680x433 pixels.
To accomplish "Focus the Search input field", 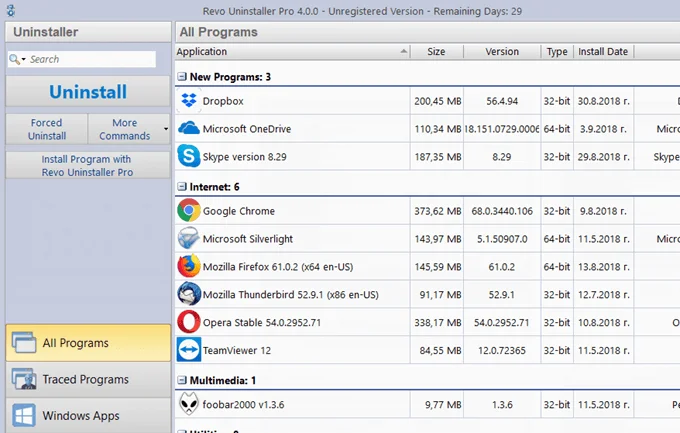I will [90, 59].
